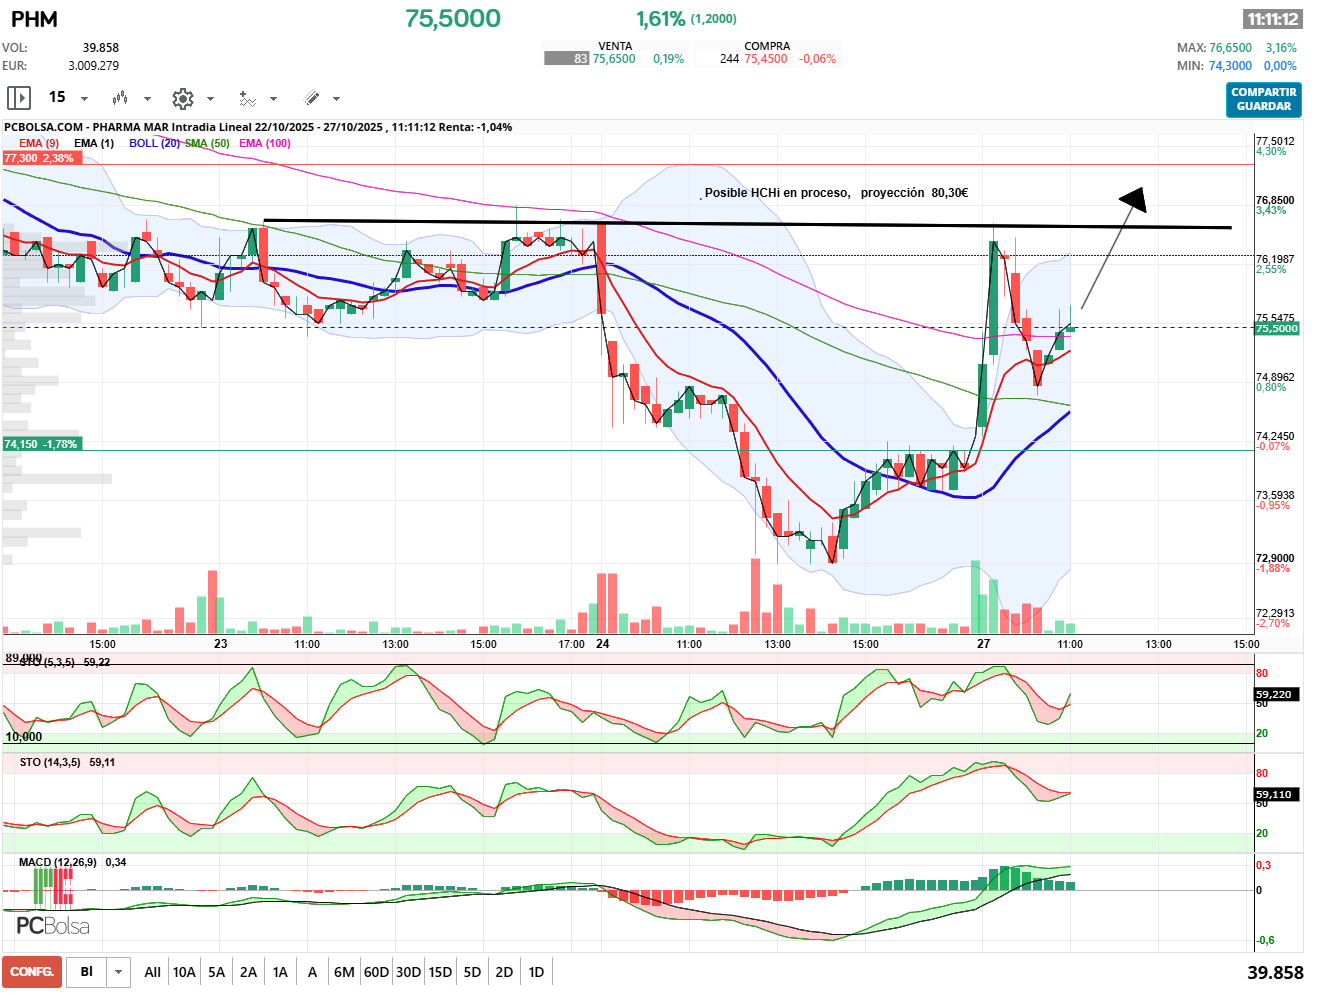Expand the drawing tools dropdown arrow
Viewport: 1317px width, 993px height.
[336, 99]
